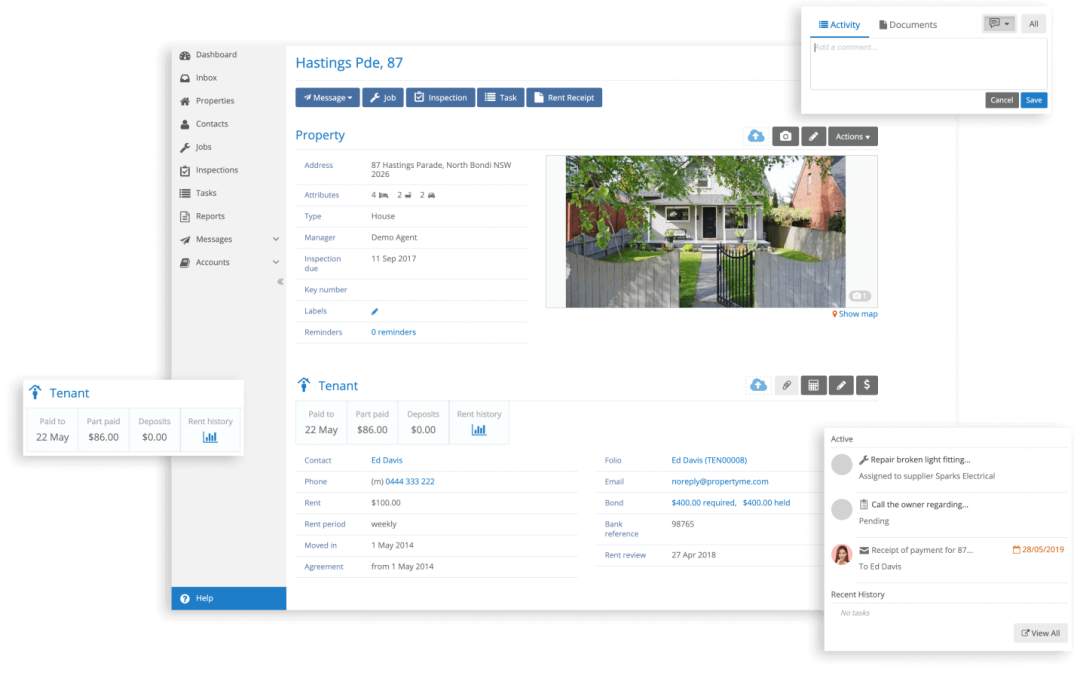Viewport: 1080px width, 678px height.
Task: Toggle the All filter in the activity panel
Action: click(1033, 23)
